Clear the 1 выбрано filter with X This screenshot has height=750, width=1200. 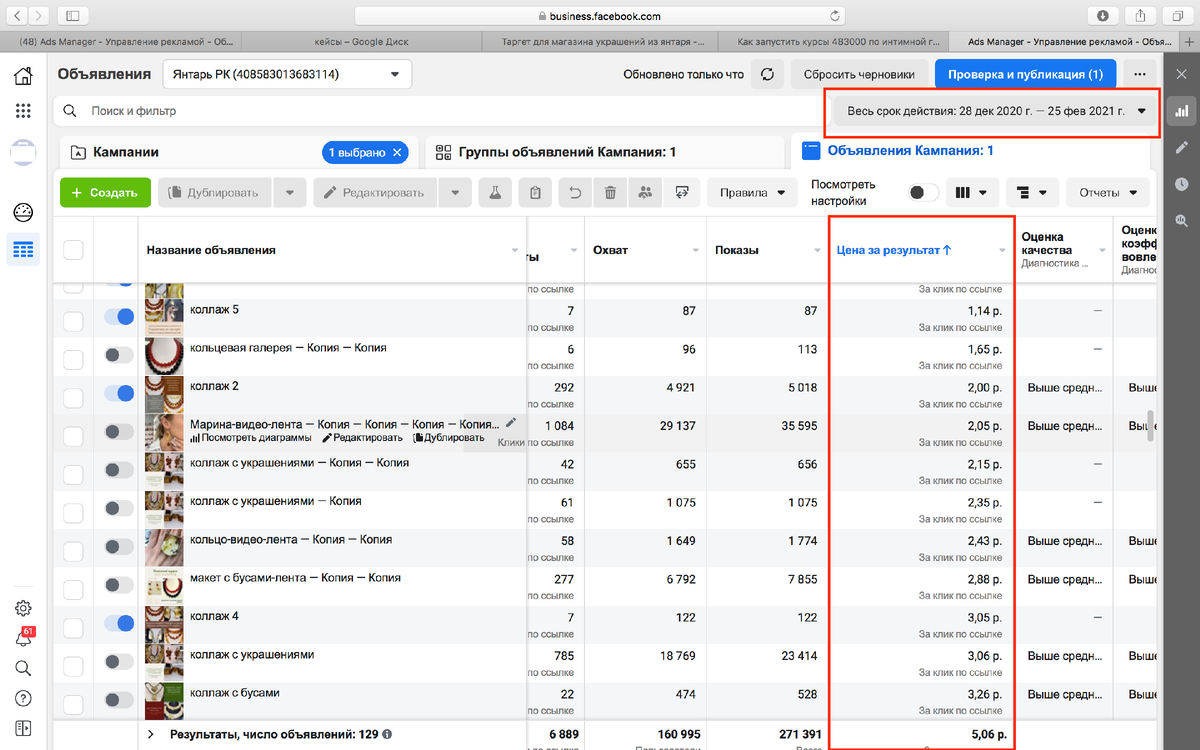[x=397, y=152]
